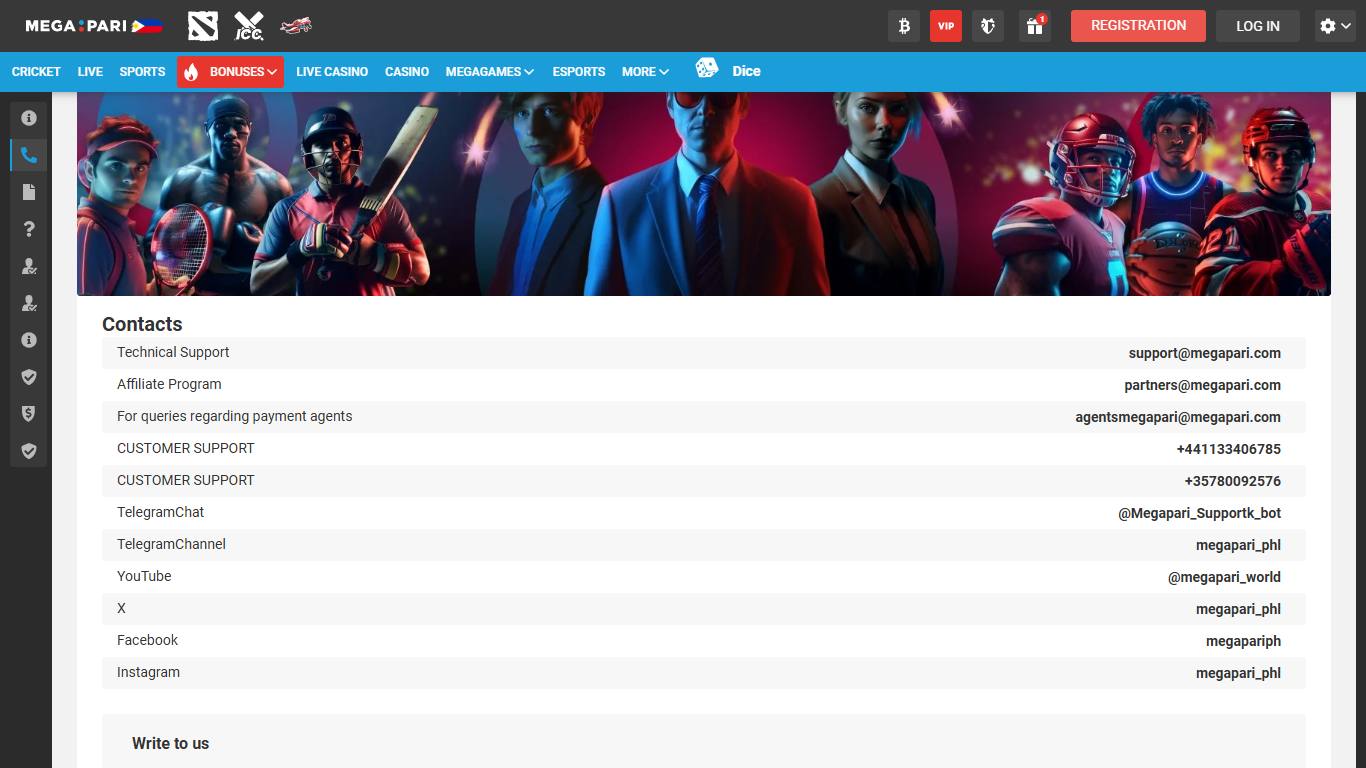Image resolution: width=1366 pixels, height=768 pixels.
Task: Select the 'Affiliate Program' label
Action: click(169, 384)
